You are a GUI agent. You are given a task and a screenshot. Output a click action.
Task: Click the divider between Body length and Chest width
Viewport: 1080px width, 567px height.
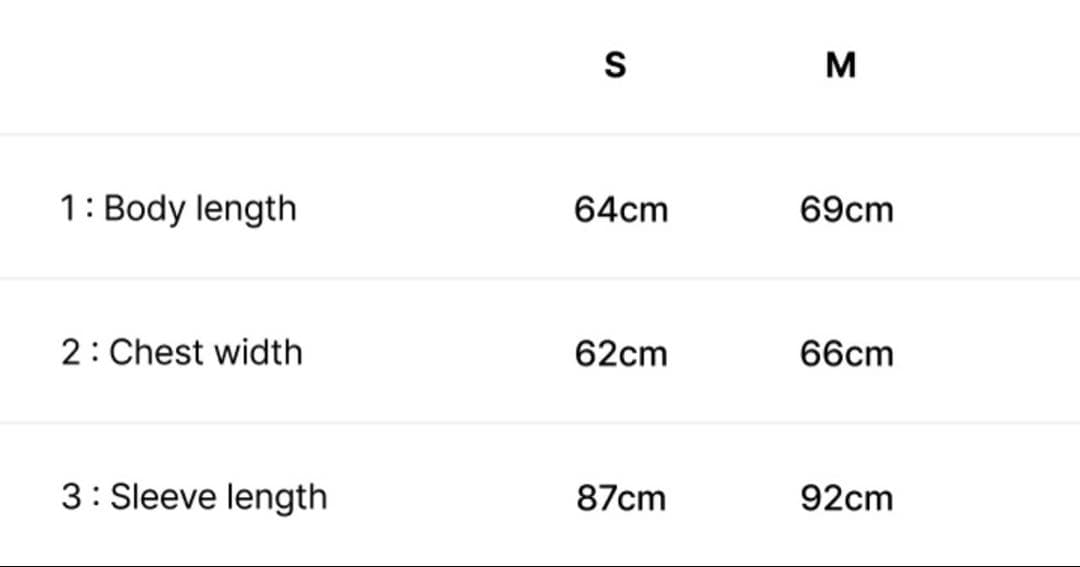pyautogui.click(x=540, y=278)
